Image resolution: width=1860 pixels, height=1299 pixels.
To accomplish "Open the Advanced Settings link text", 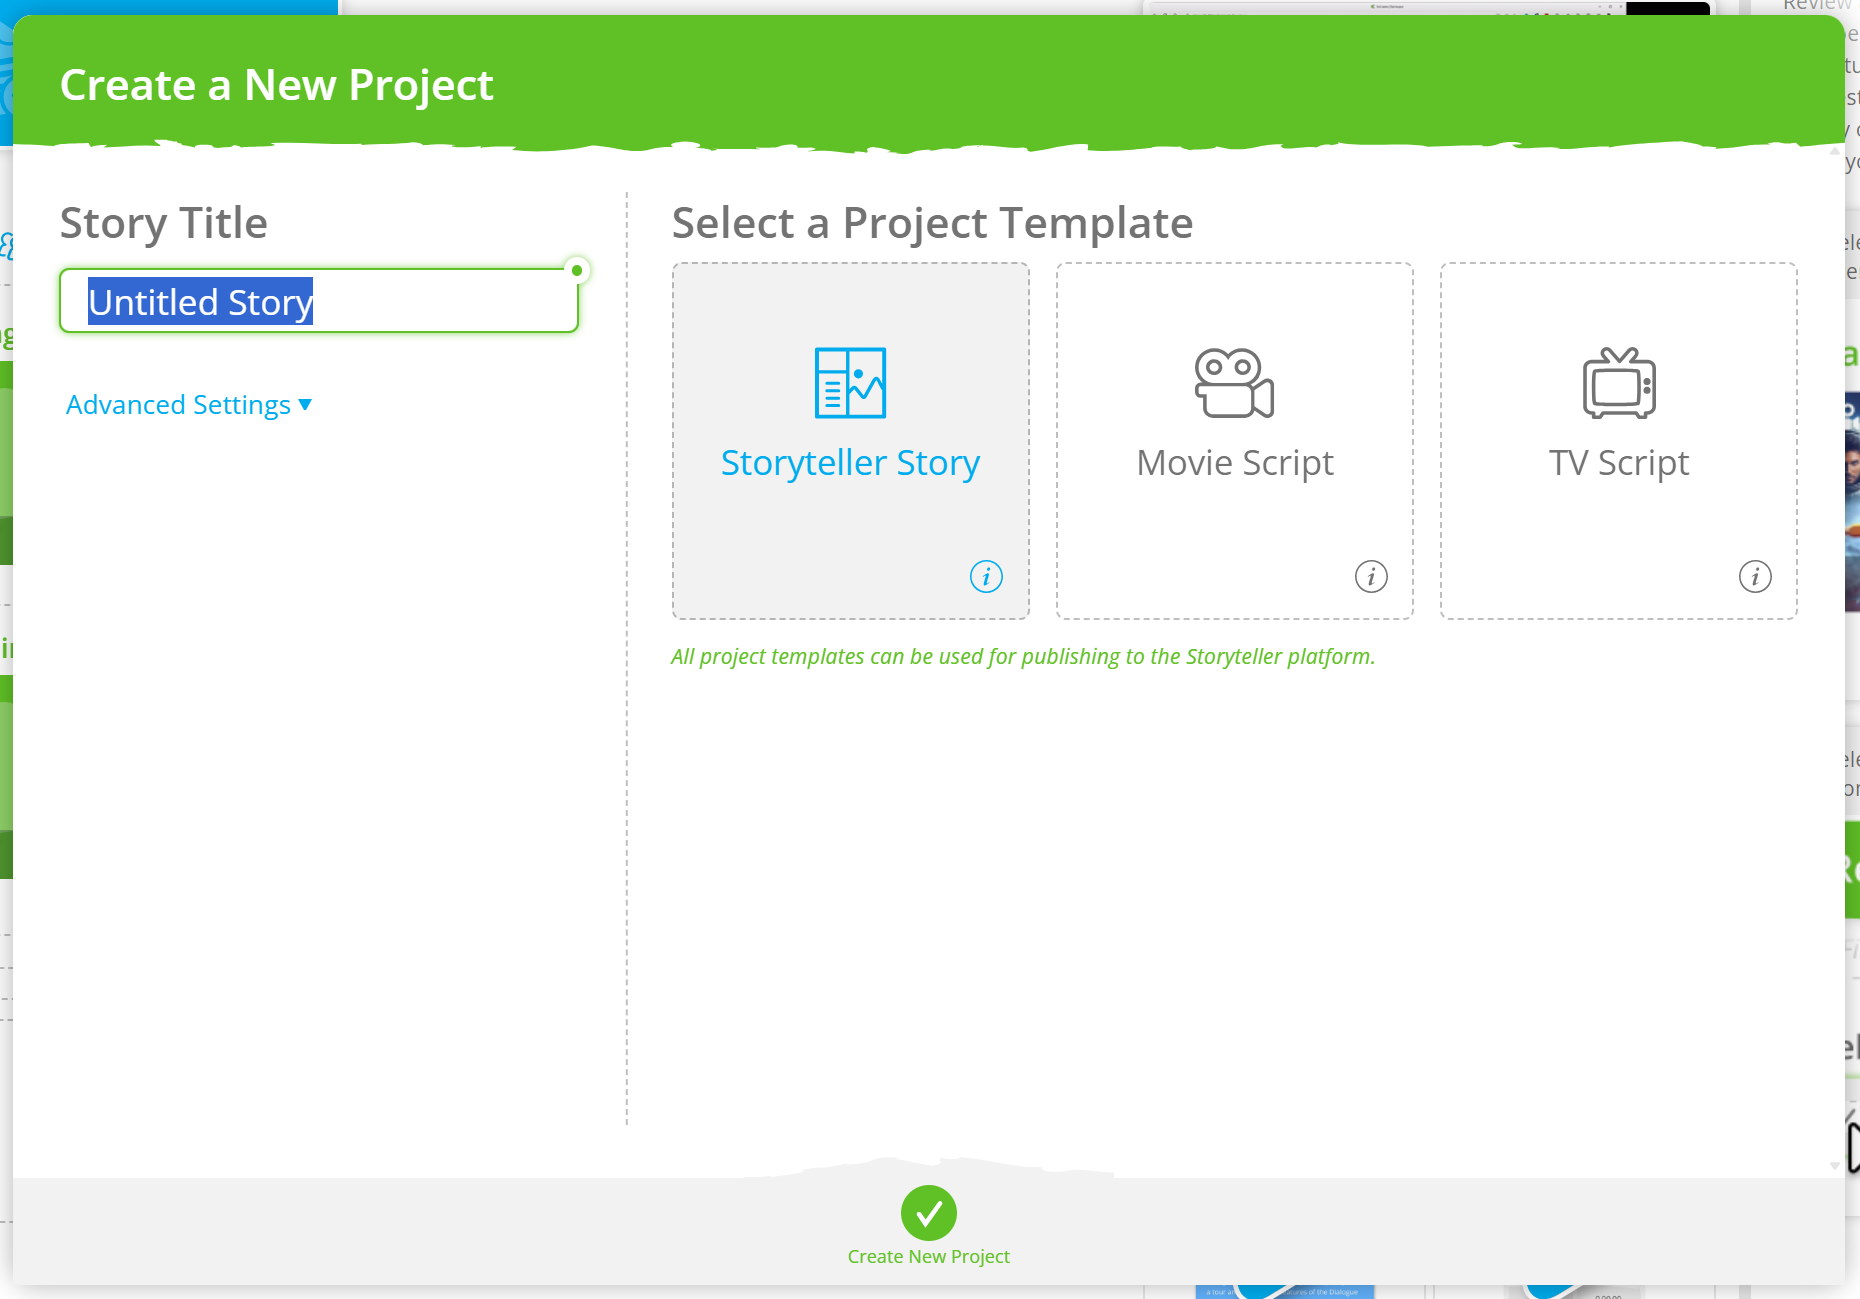I will 178,405.
